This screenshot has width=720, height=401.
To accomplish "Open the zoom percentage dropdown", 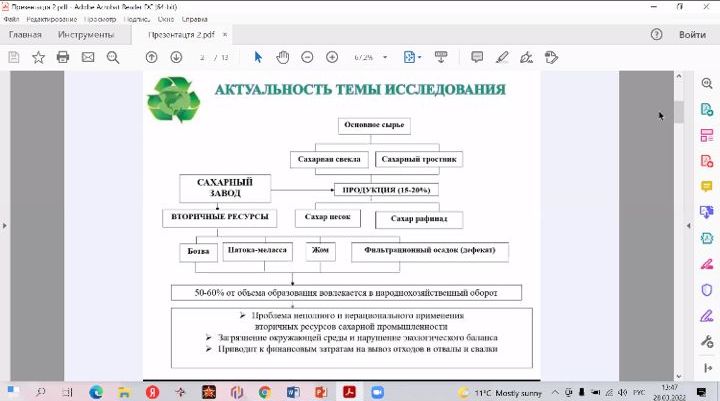I will pyautogui.click(x=385, y=57).
